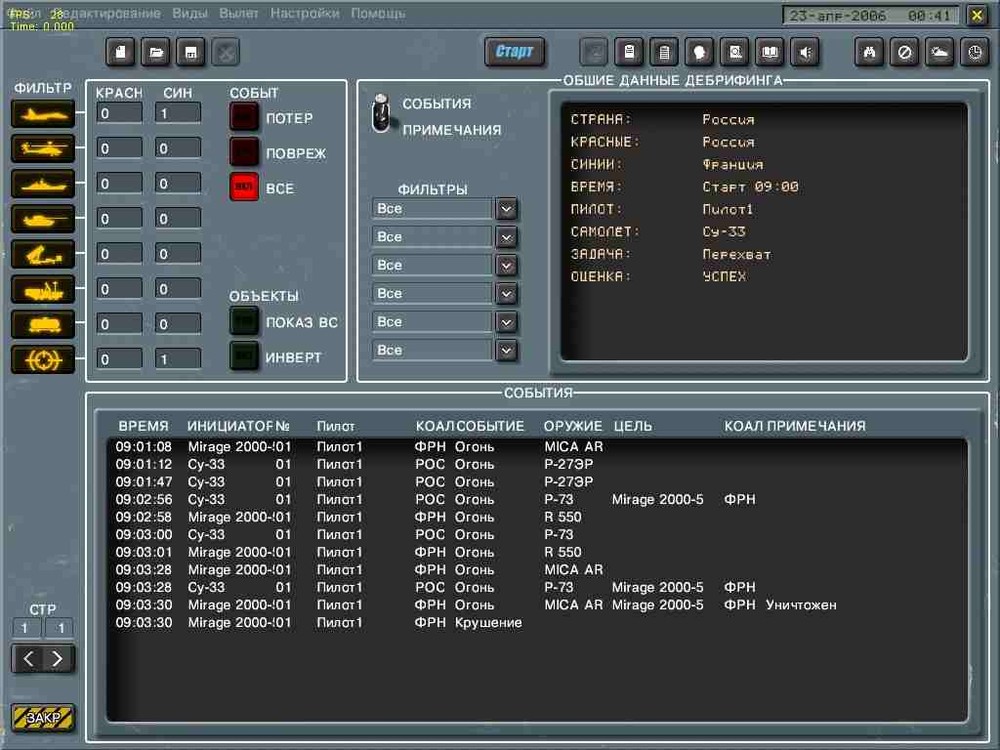1000x750 pixels.
Task: Toggle the ВСЕ events red button
Action: [x=244, y=188]
